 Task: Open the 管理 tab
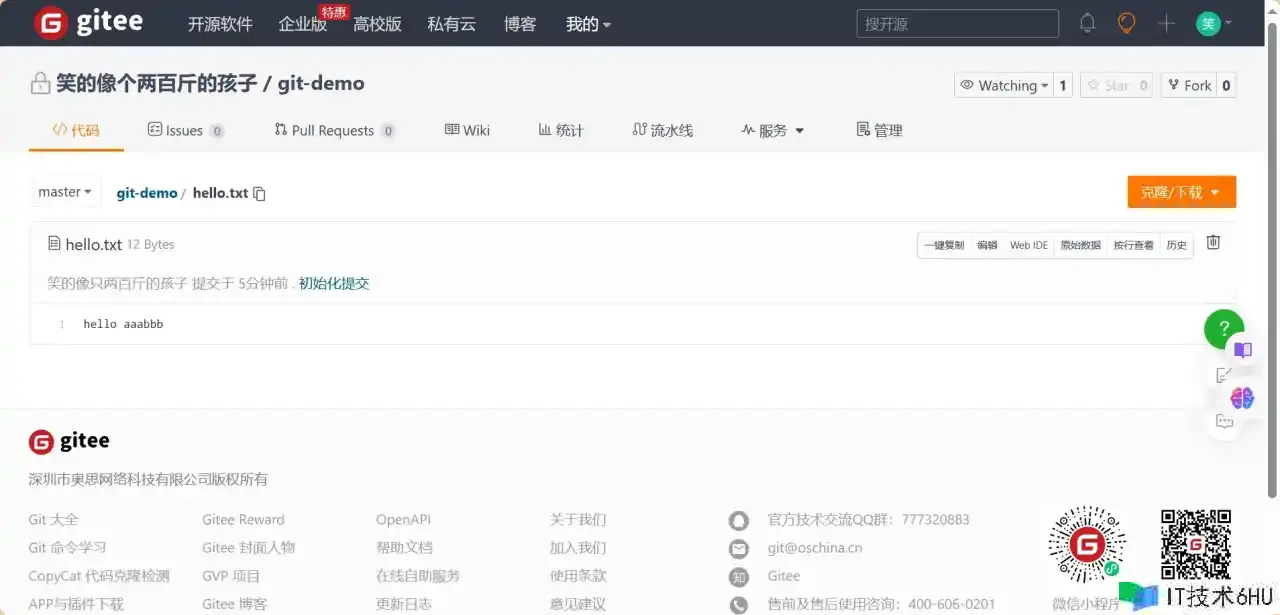(x=880, y=130)
